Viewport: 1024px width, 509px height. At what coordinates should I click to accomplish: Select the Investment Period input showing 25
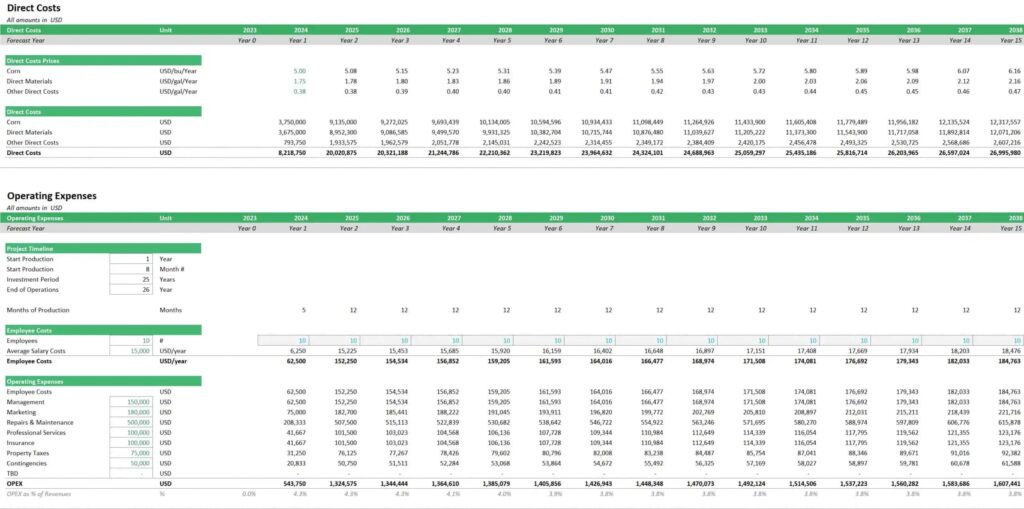[x=131, y=279]
